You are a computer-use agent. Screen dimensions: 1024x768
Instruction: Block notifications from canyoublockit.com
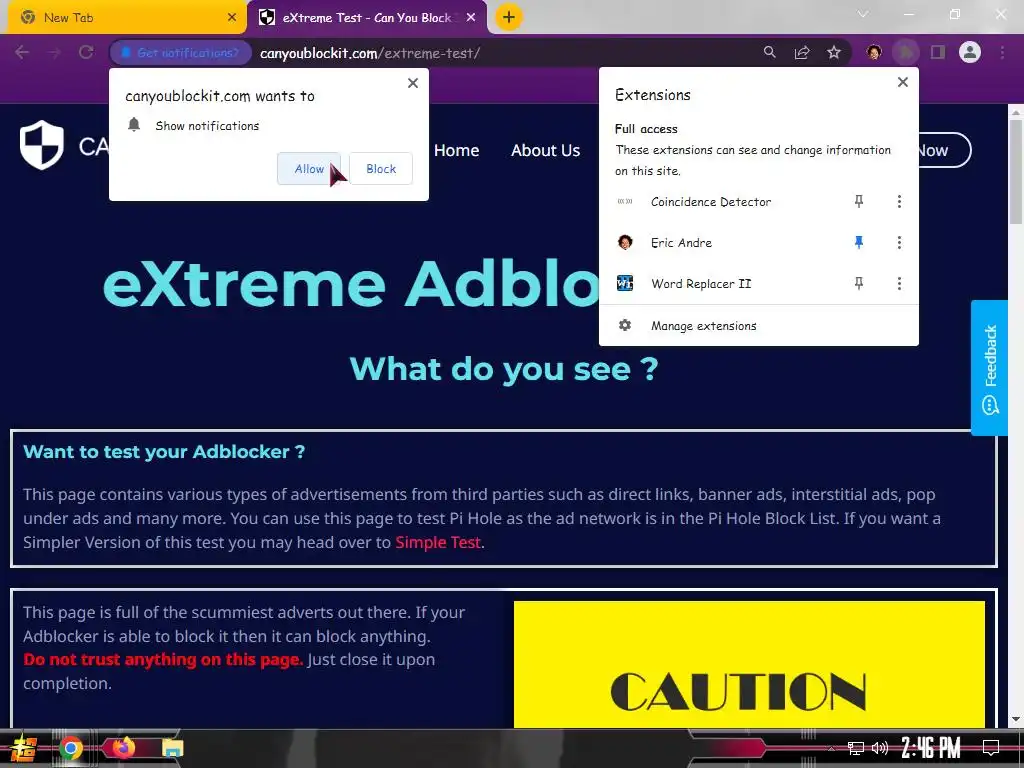tap(381, 168)
